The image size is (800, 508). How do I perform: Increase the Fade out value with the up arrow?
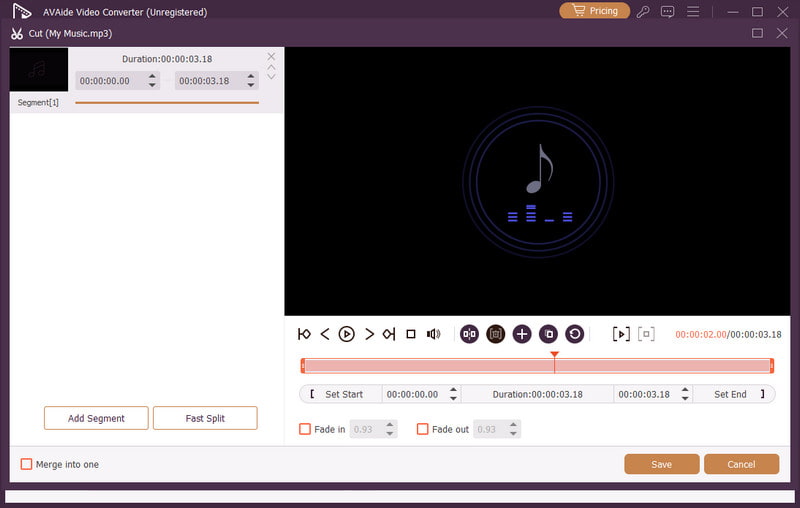coord(513,424)
